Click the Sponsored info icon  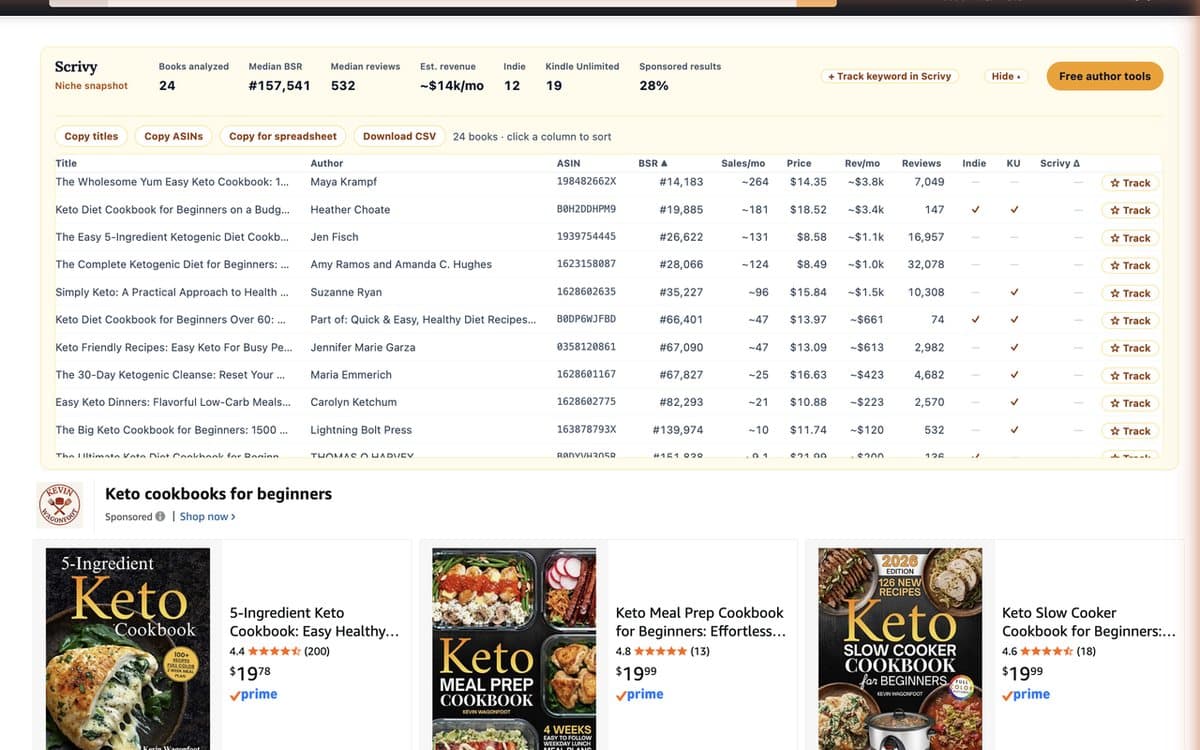(160, 517)
